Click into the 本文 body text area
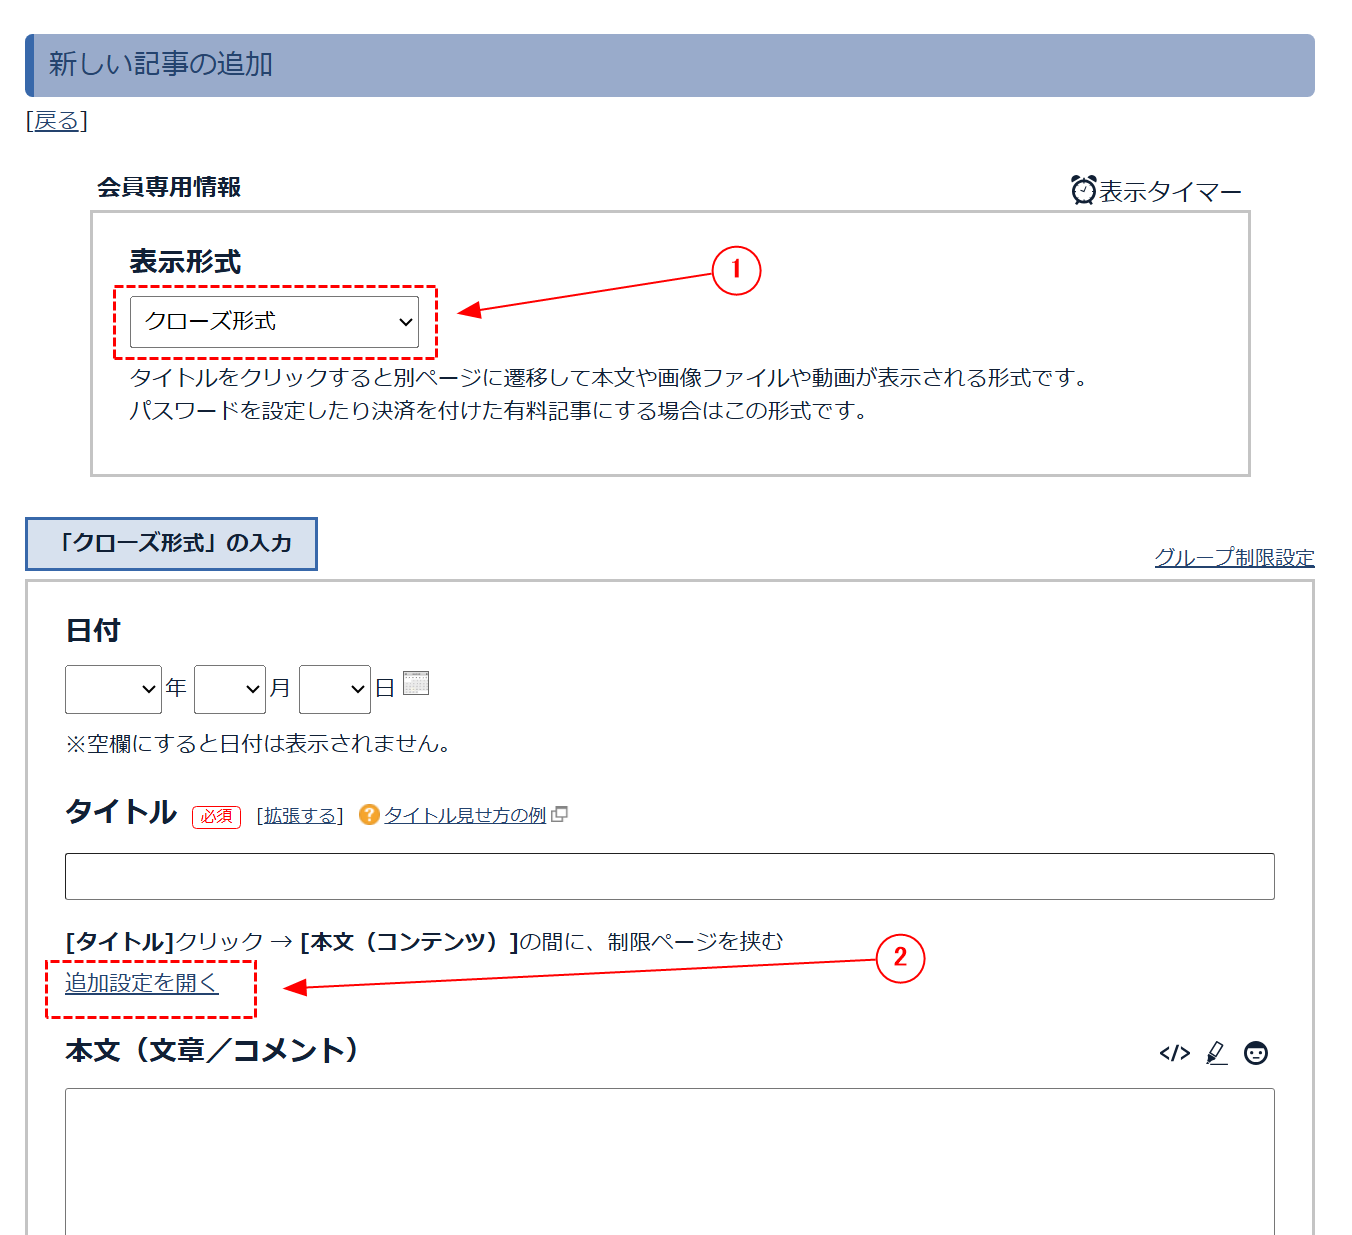1352x1235 pixels. tap(670, 1161)
